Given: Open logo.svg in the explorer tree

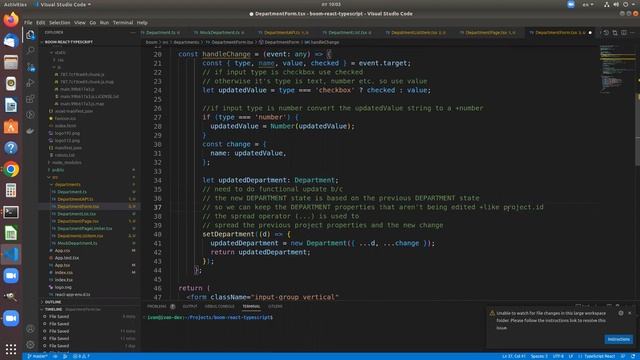Looking at the screenshot, I should click(63, 287).
